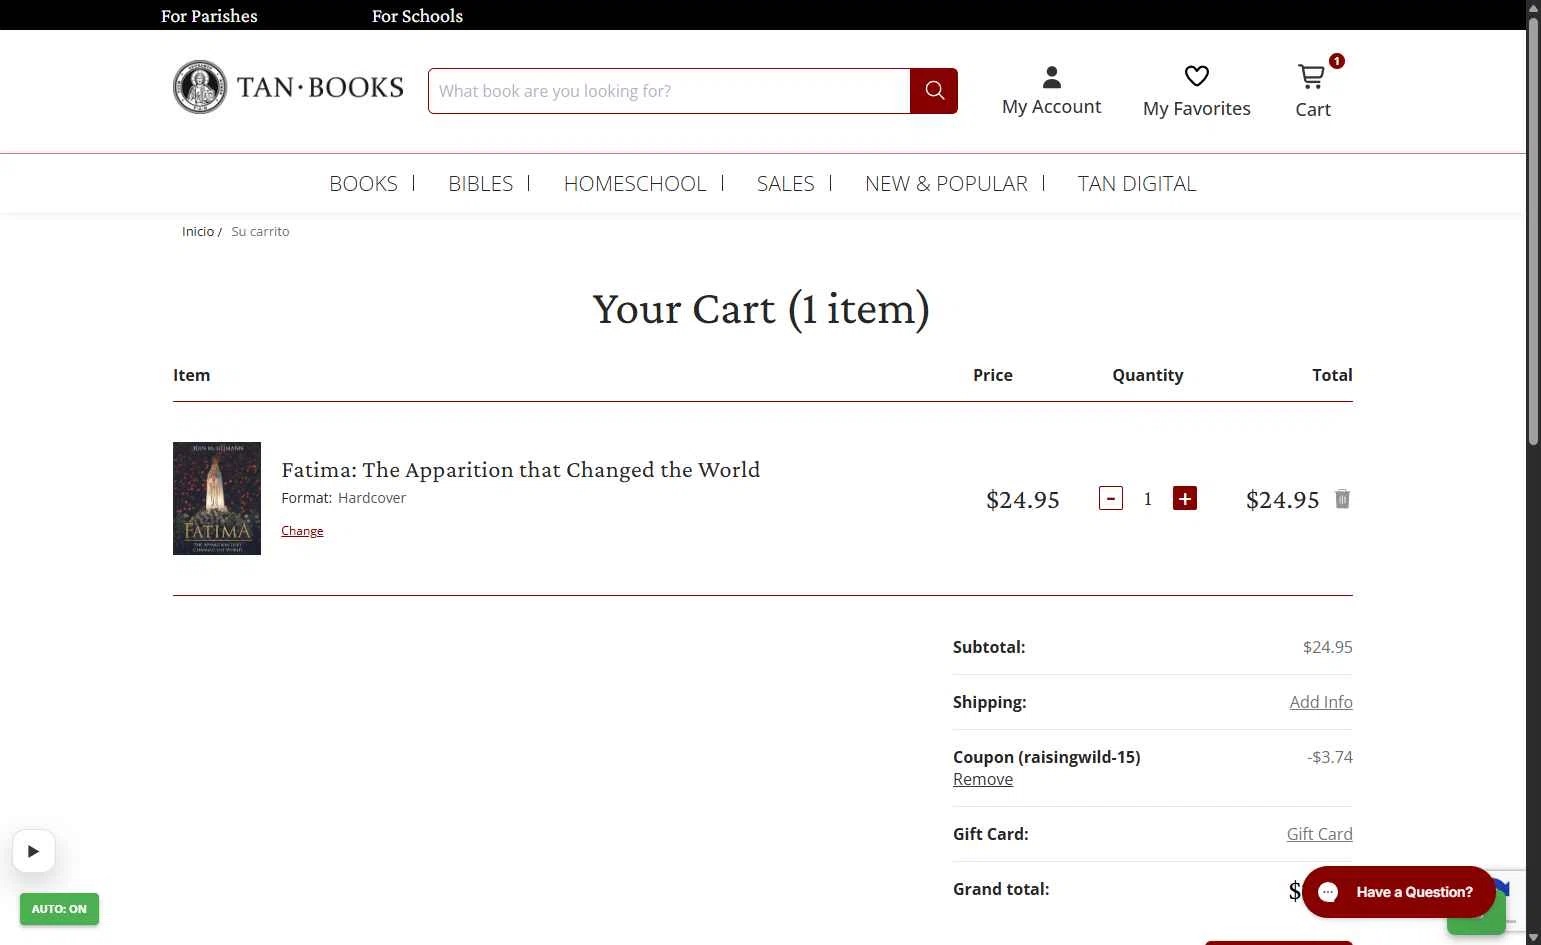Open the Cart icon
Image resolution: width=1541 pixels, height=945 pixels.
(1311, 77)
